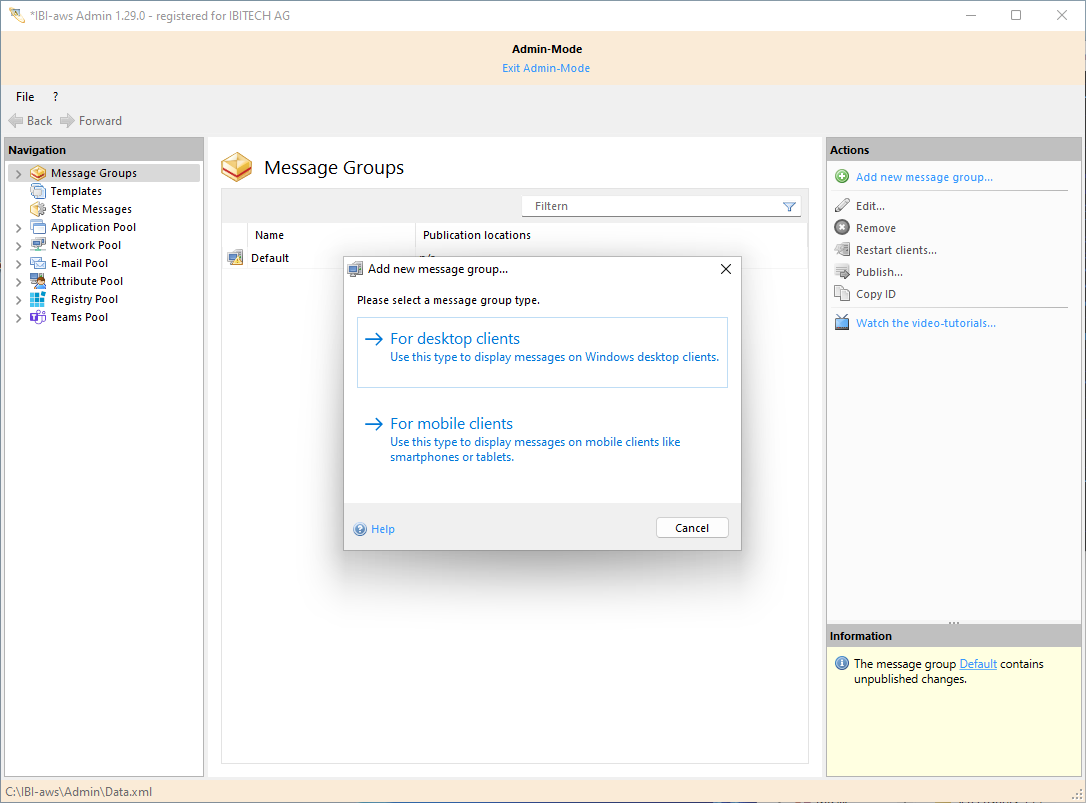Image resolution: width=1086 pixels, height=803 pixels.
Task: Click the green Add new message group icon
Action: point(842,177)
